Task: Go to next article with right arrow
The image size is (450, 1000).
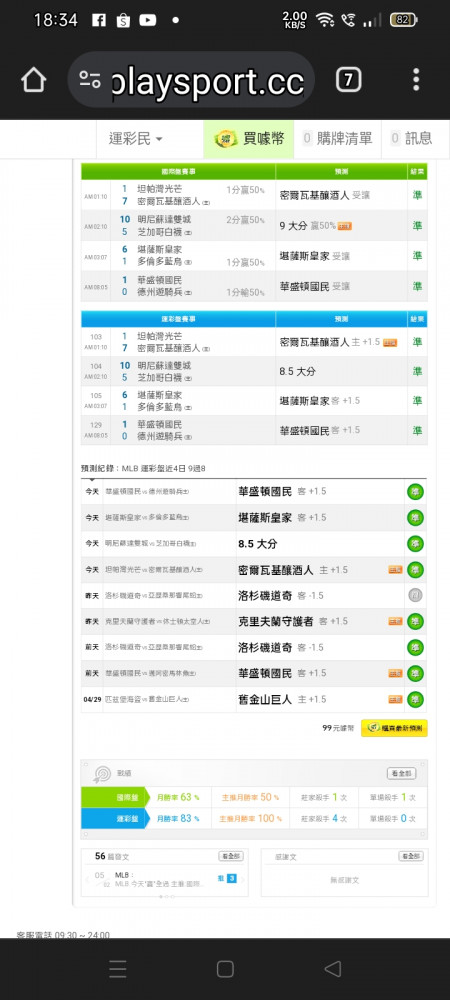Action: pos(243,880)
